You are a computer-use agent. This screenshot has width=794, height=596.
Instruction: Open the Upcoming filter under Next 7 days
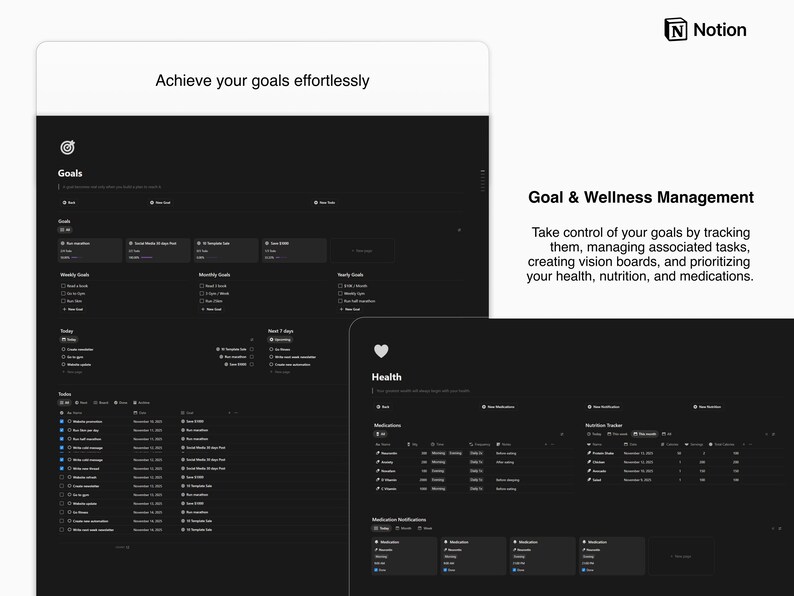280,339
